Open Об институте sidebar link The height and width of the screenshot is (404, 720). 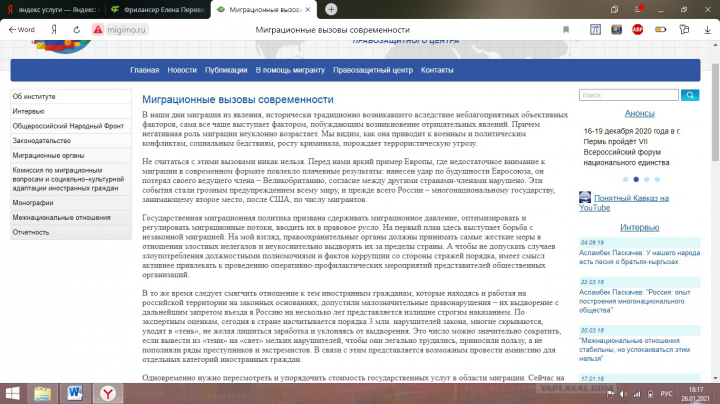(71, 96)
